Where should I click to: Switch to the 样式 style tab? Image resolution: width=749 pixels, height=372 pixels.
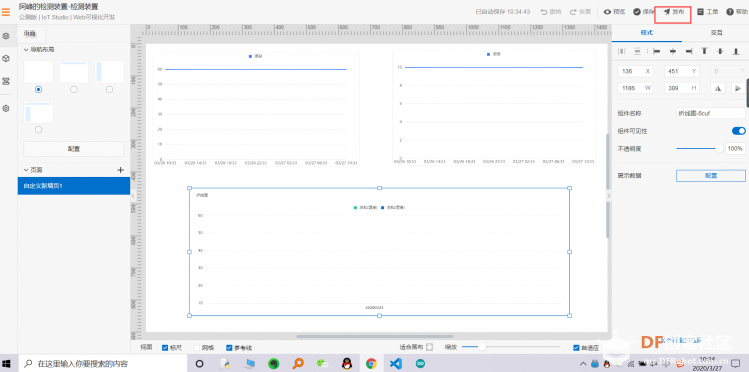click(647, 33)
